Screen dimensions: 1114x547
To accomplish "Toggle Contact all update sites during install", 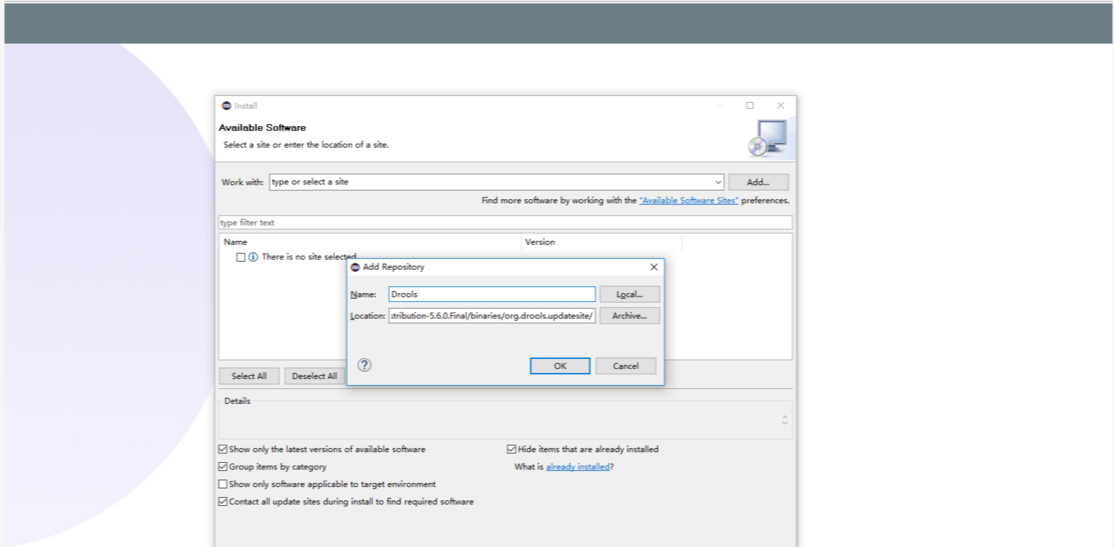I will [223, 502].
